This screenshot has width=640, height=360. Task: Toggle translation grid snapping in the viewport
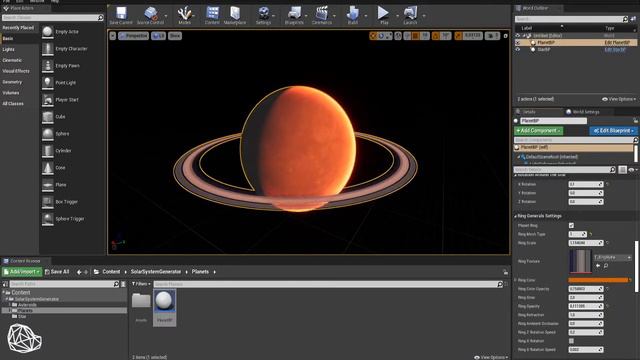pos(416,36)
